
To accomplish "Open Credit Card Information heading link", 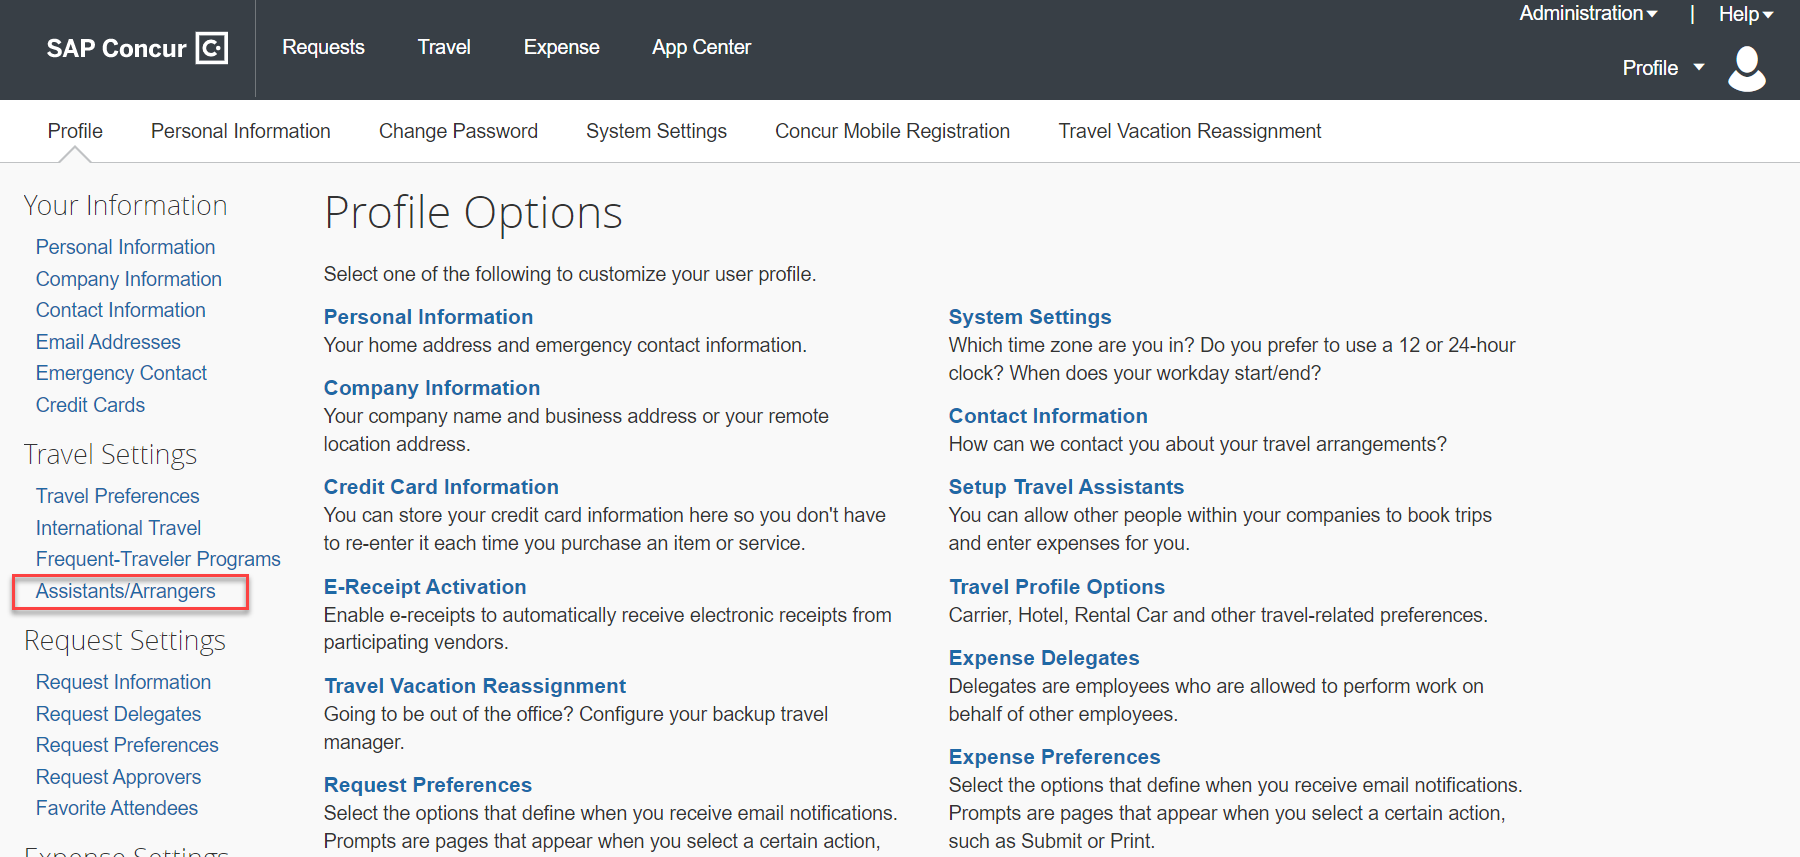I will (441, 487).
